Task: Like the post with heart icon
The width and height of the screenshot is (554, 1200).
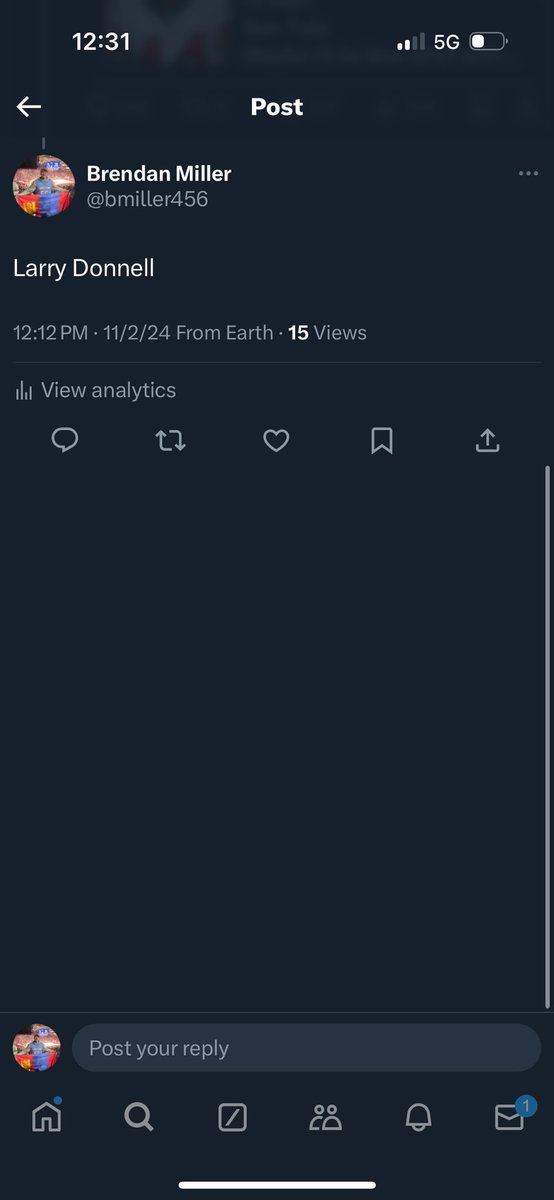Action: click(276, 440)
